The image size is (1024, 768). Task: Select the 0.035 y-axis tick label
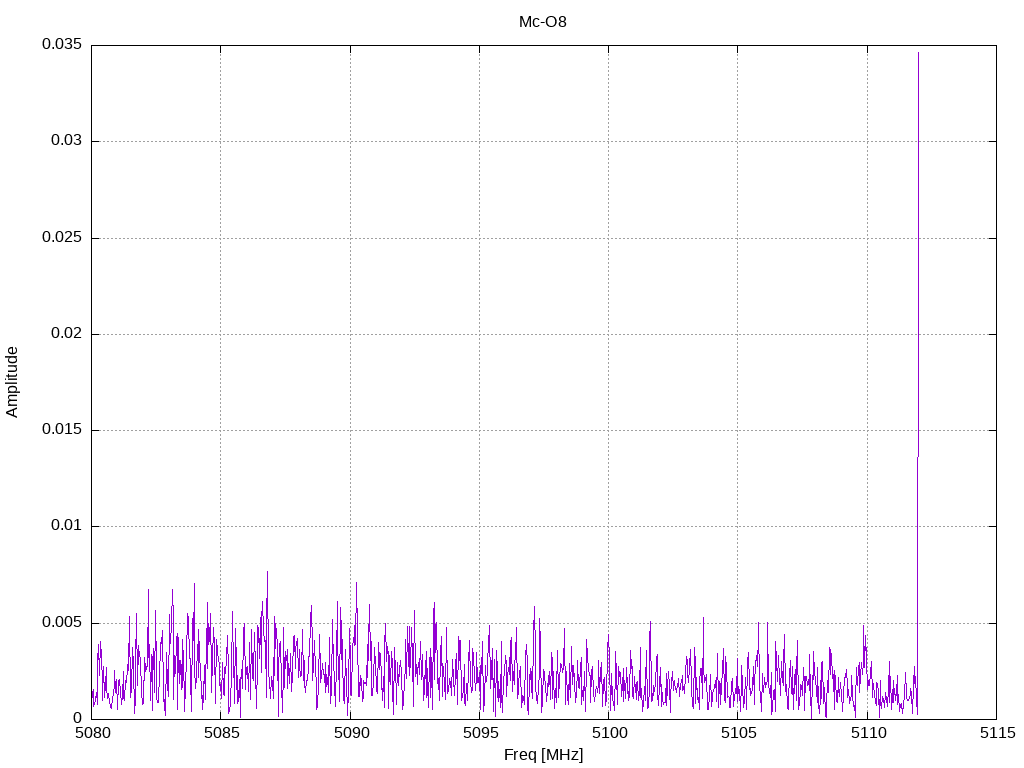(61, 45)
